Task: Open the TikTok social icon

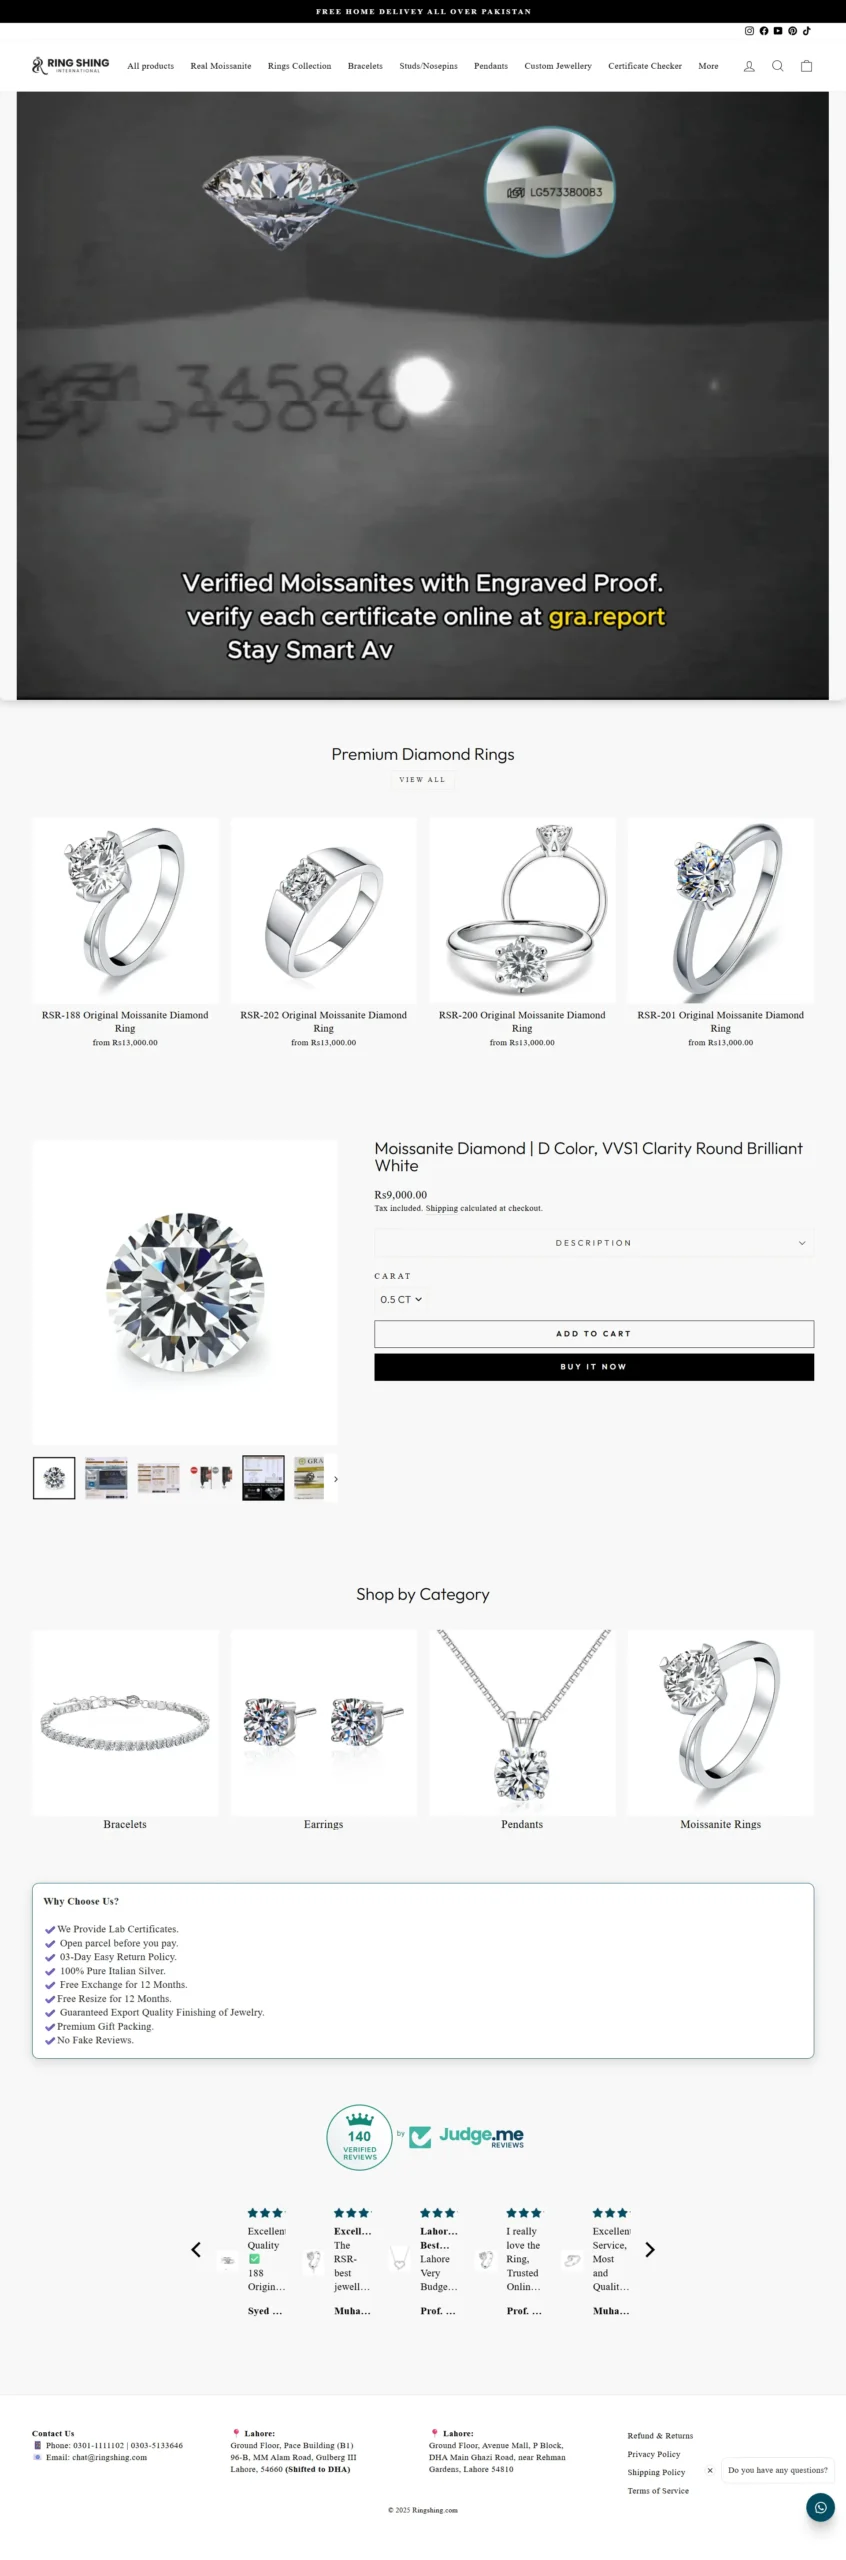Action: [x=807, y=31]
